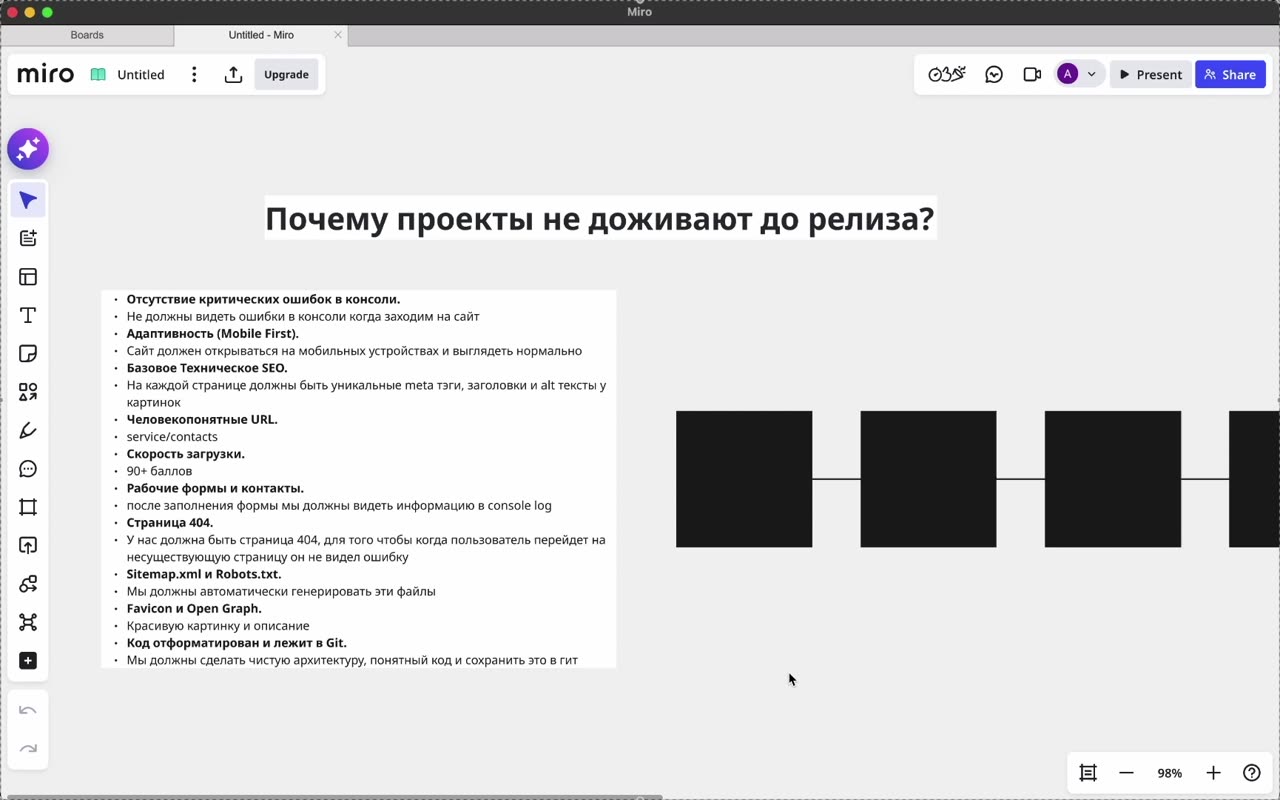Activate the Comment tool
The width and height of the screenshot is (1280, 800).
28,469
